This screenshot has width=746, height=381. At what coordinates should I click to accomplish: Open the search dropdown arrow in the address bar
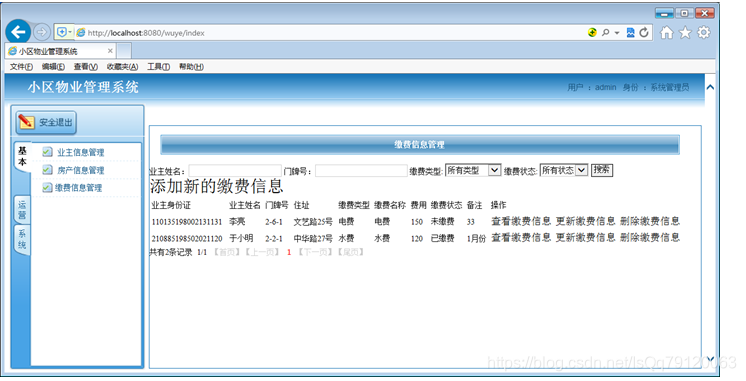pos(617,33)
